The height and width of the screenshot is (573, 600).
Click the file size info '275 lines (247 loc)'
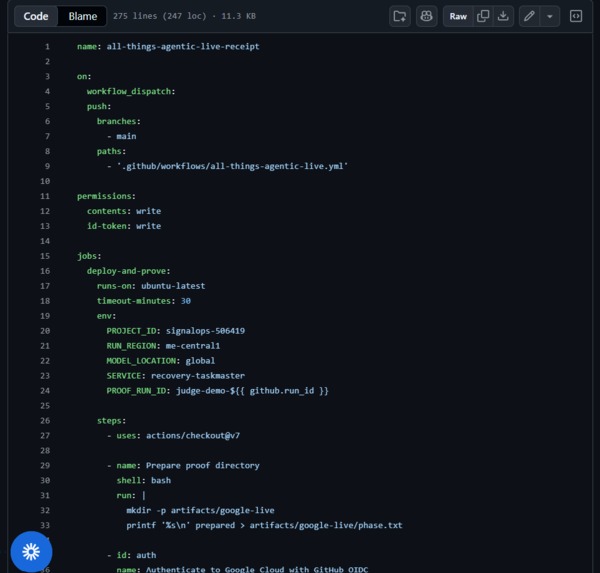(160, 16)
